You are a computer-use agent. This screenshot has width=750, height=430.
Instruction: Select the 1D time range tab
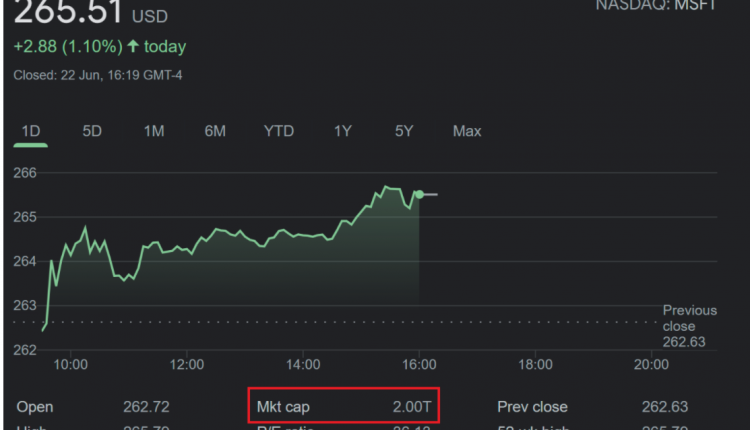pos(31,131)
